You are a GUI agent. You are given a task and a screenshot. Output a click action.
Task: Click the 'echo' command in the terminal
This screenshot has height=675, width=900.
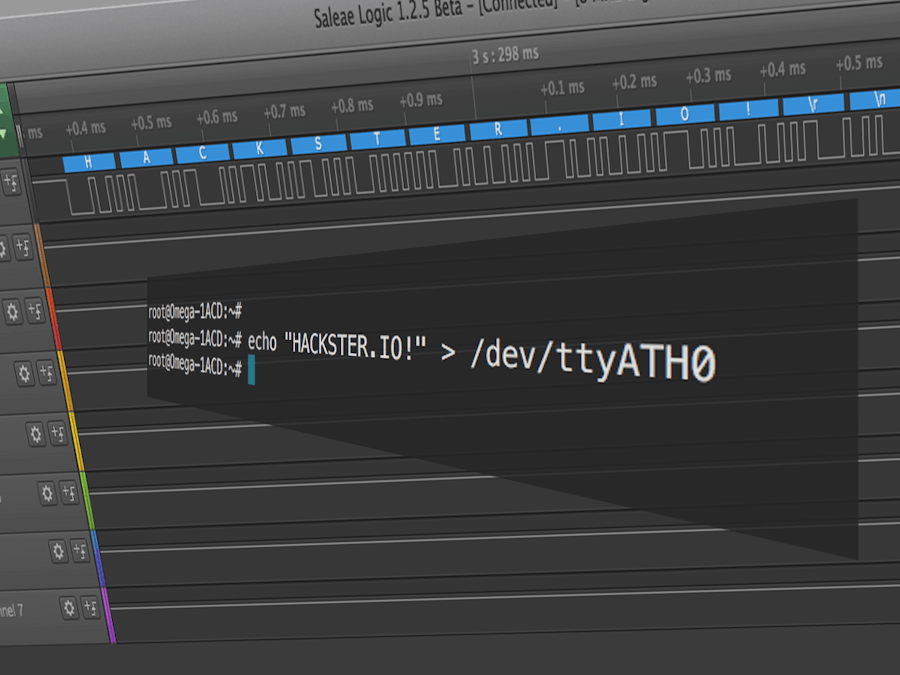point(262,342)
